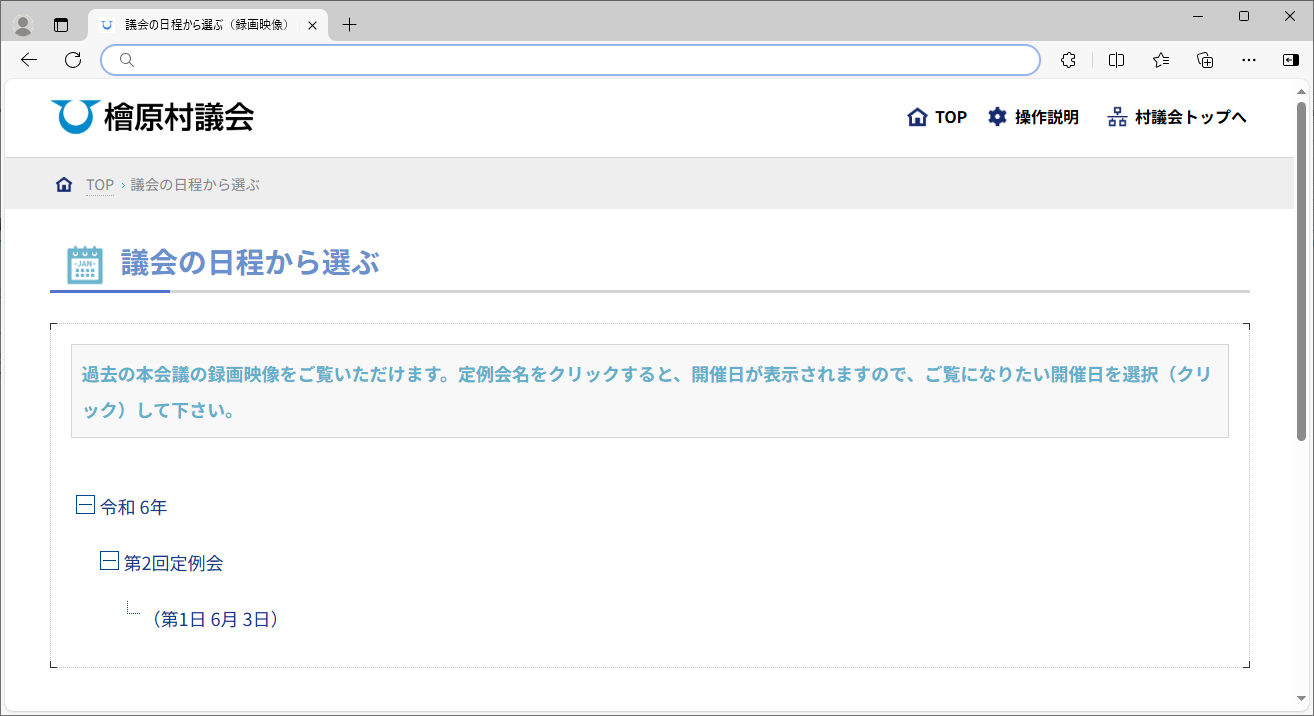Click the 過去の本会議の録画映像 instruction text
The width and height of the screenshot is (1314, 716).
click(x=646, y=392)
